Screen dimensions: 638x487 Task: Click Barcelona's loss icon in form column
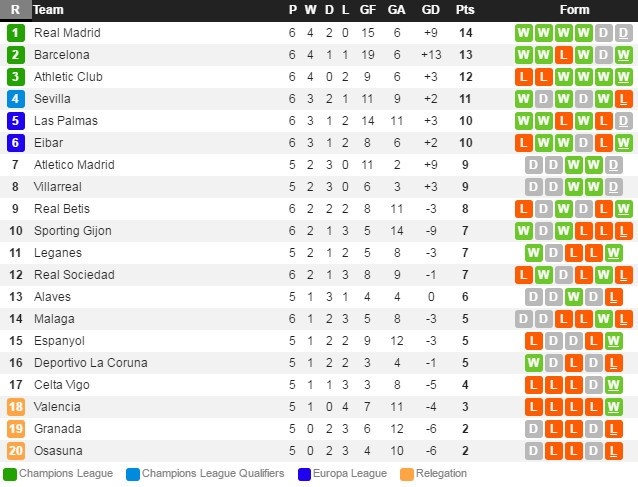pos(563,55)
